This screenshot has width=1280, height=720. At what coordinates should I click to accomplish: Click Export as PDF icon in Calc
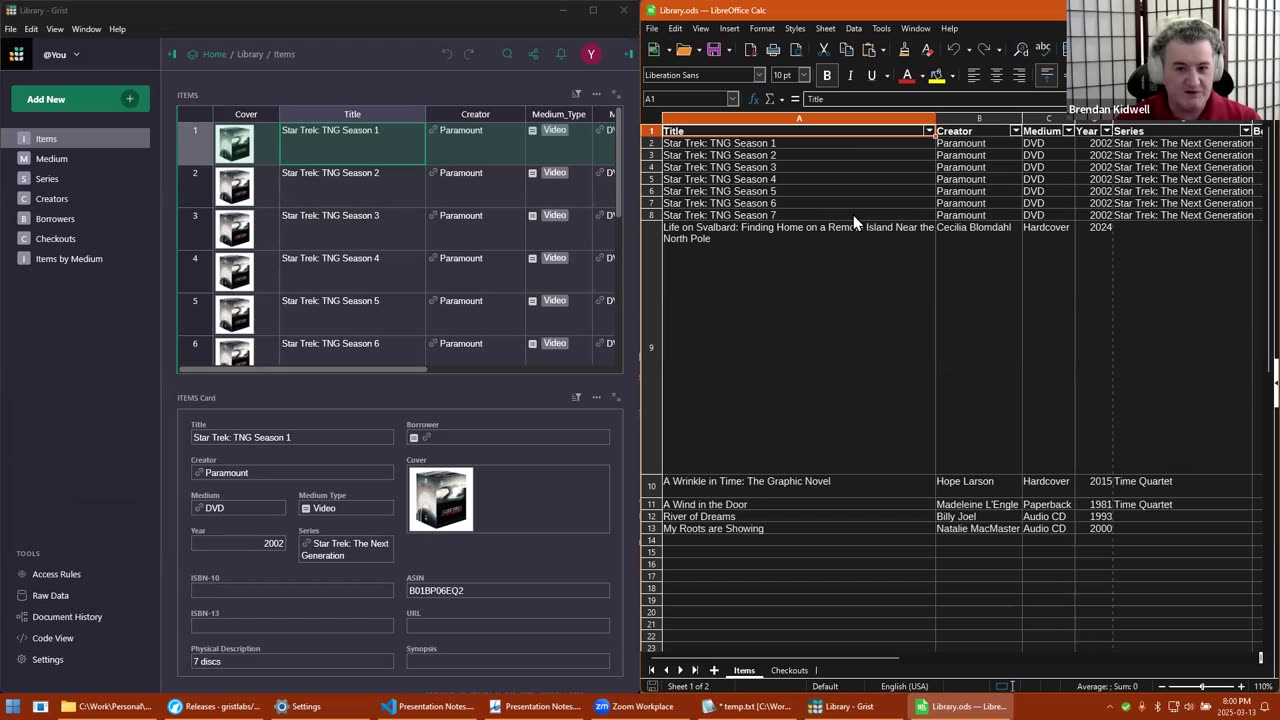(x=751, y=49)
